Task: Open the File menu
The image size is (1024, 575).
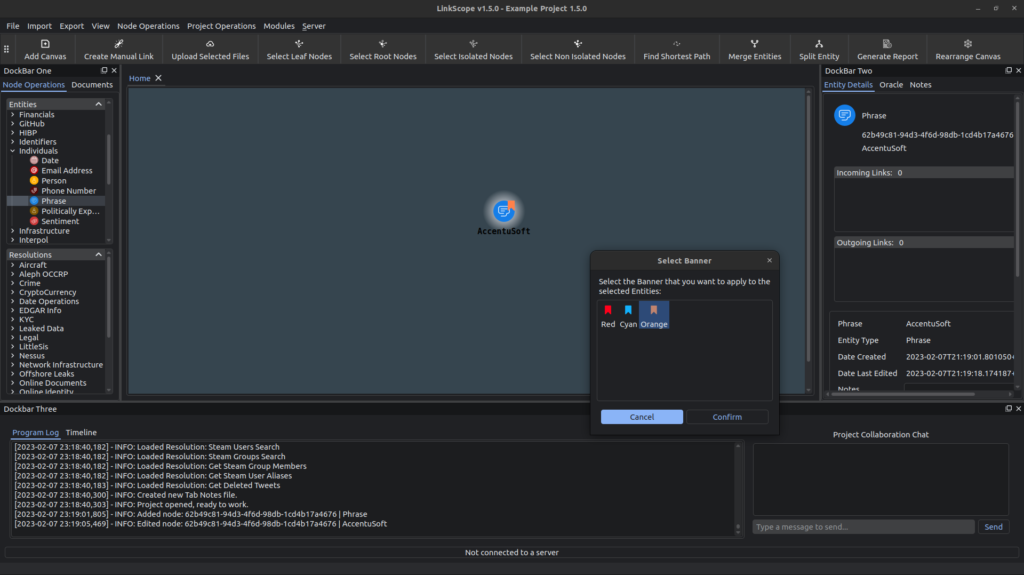Action: coord(12,26)
